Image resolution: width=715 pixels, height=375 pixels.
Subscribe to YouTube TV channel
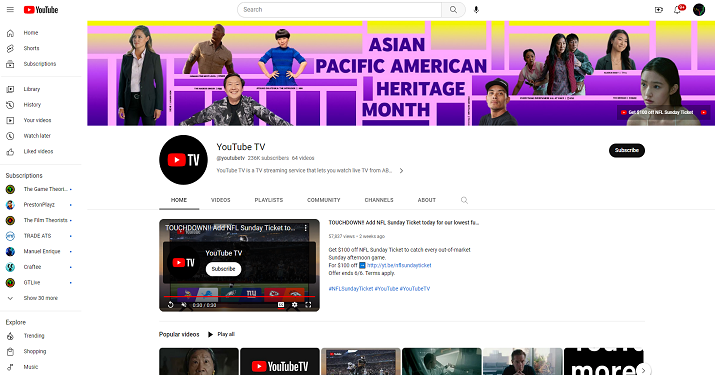[627, 151]
